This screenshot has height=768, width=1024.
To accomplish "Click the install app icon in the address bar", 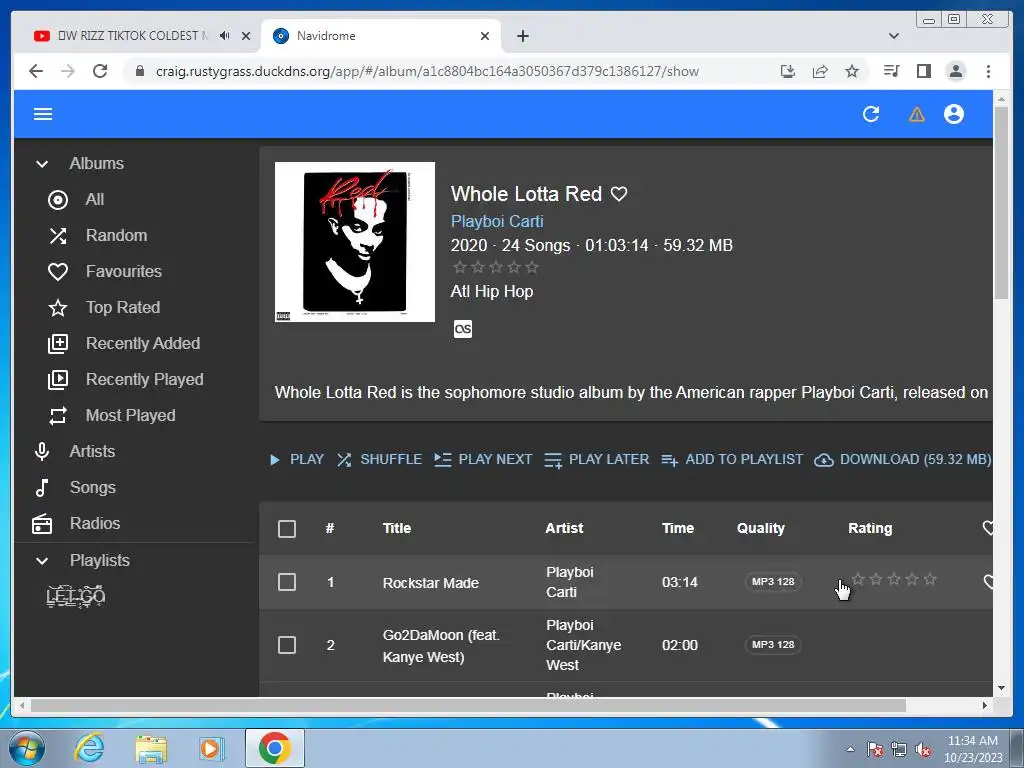I will pyautogui.click(x=788, y=71).
